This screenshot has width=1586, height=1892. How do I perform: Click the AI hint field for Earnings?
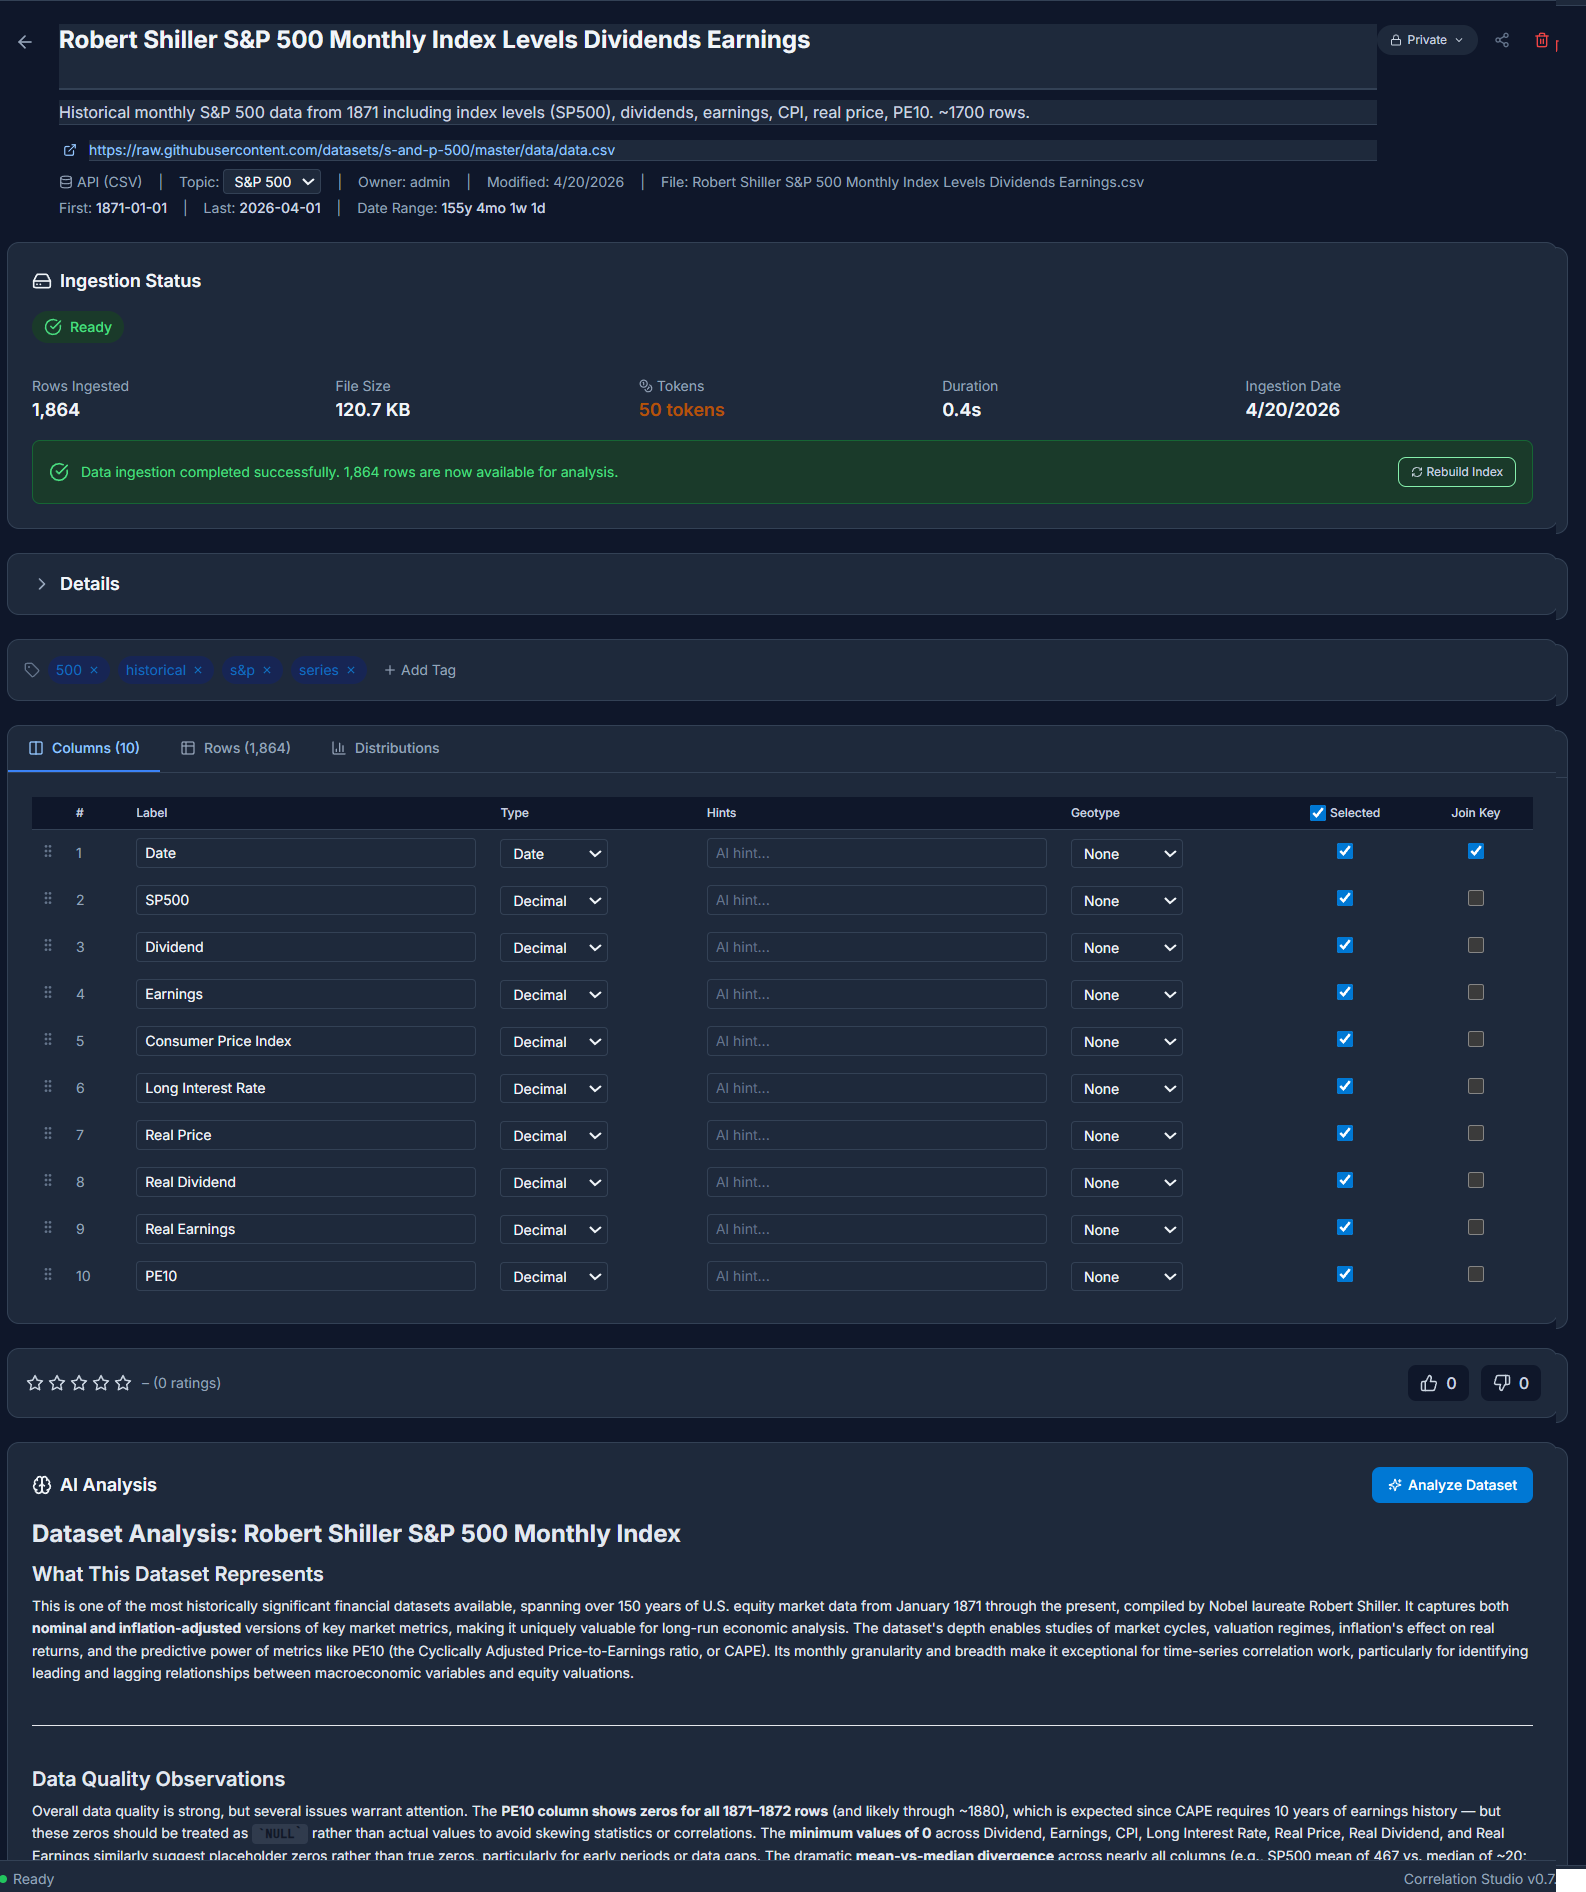[x=876, y=994]
